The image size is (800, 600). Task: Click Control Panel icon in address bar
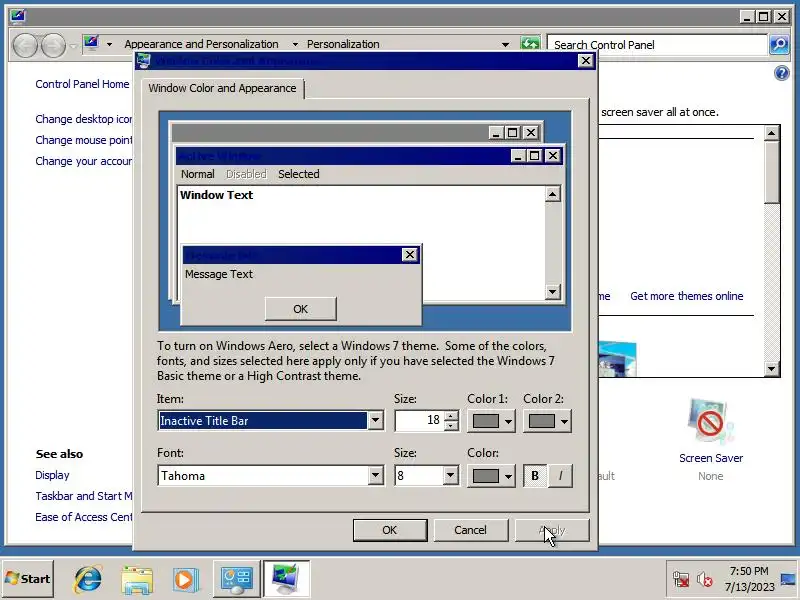click(x=91, y=43)
